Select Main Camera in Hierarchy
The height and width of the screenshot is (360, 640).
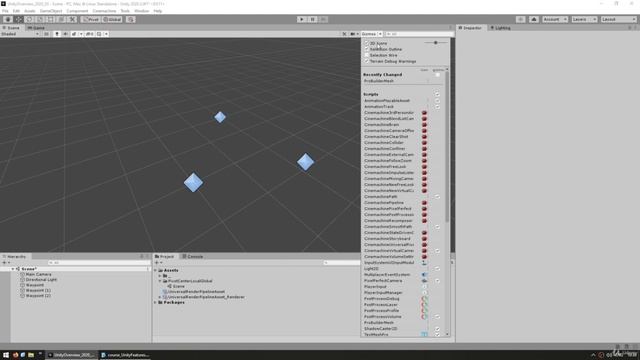[x=38, y=274]
